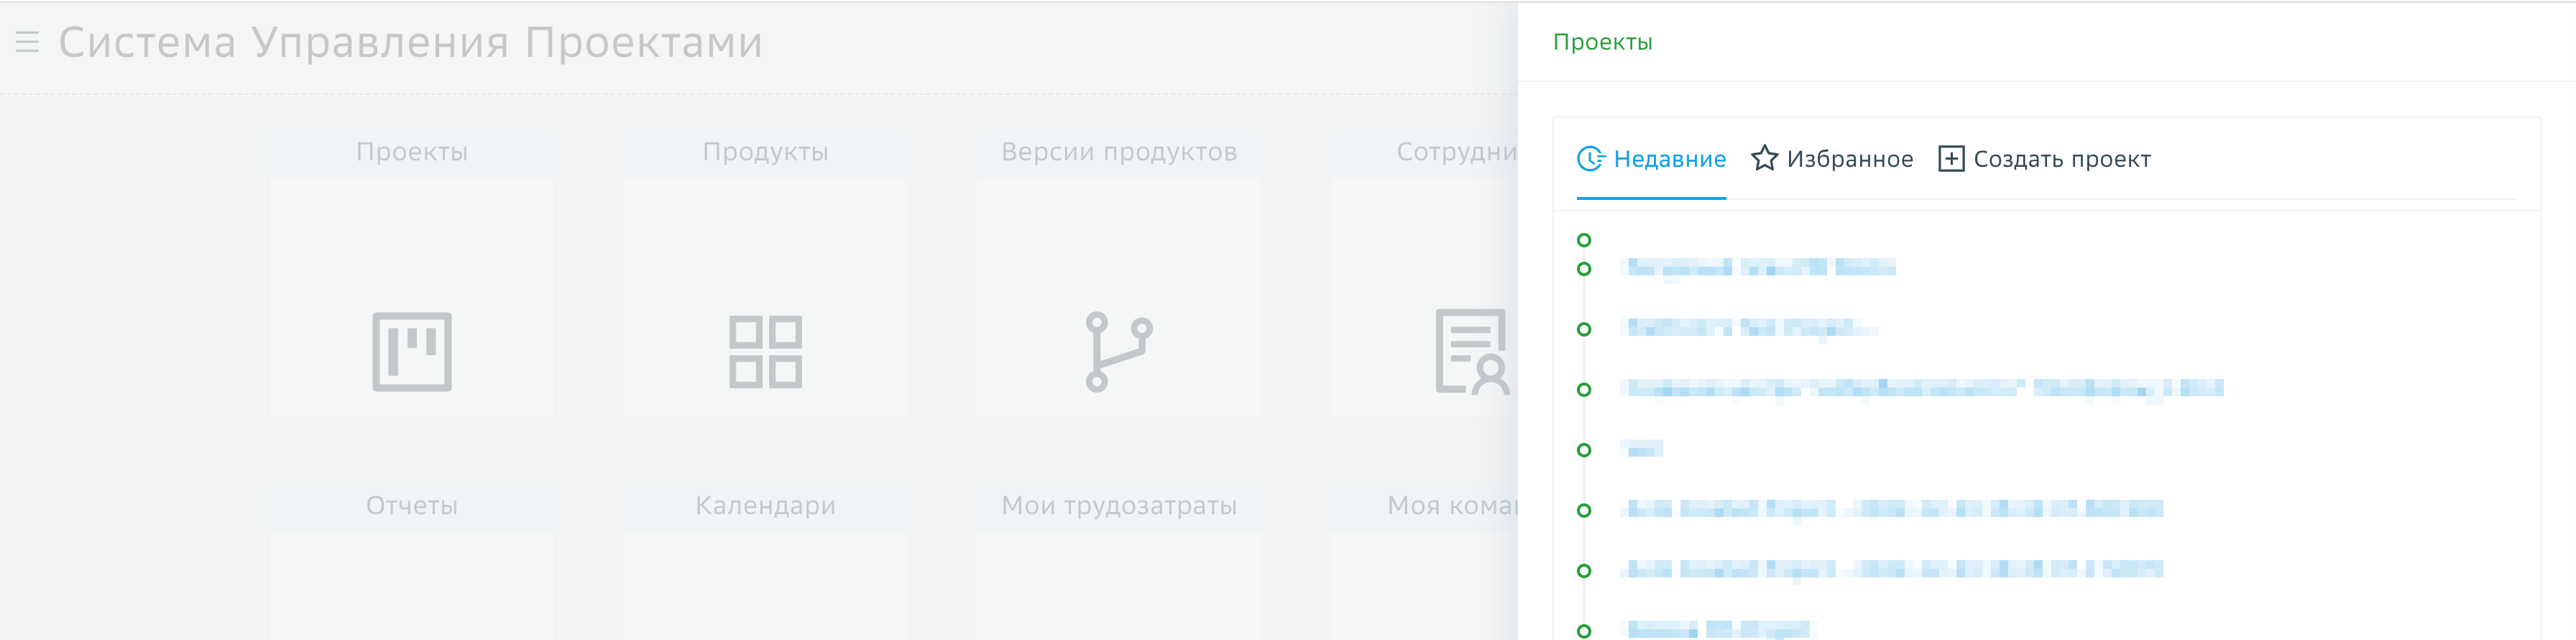Click the Проекты tile header

coord(412,152)
